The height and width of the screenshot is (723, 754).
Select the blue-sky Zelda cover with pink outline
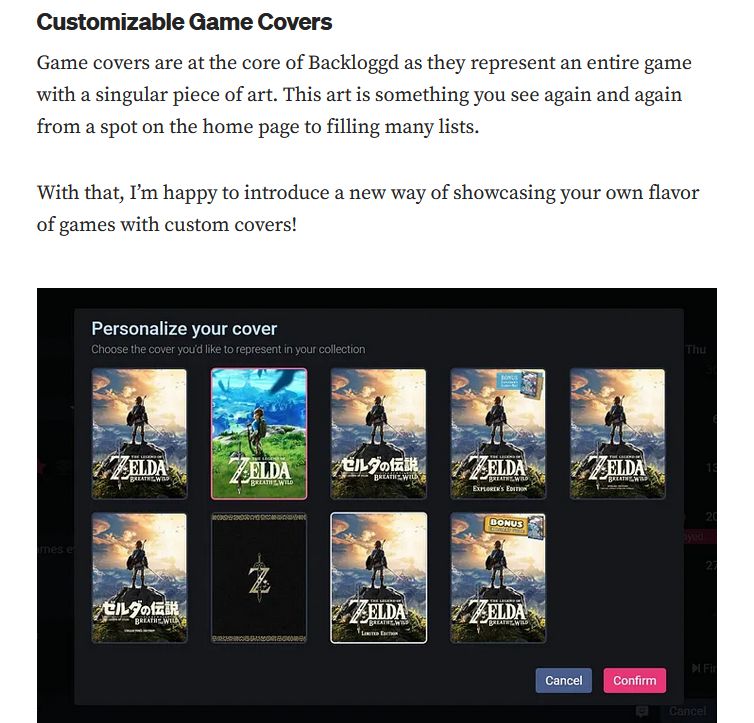pos(259,434)
